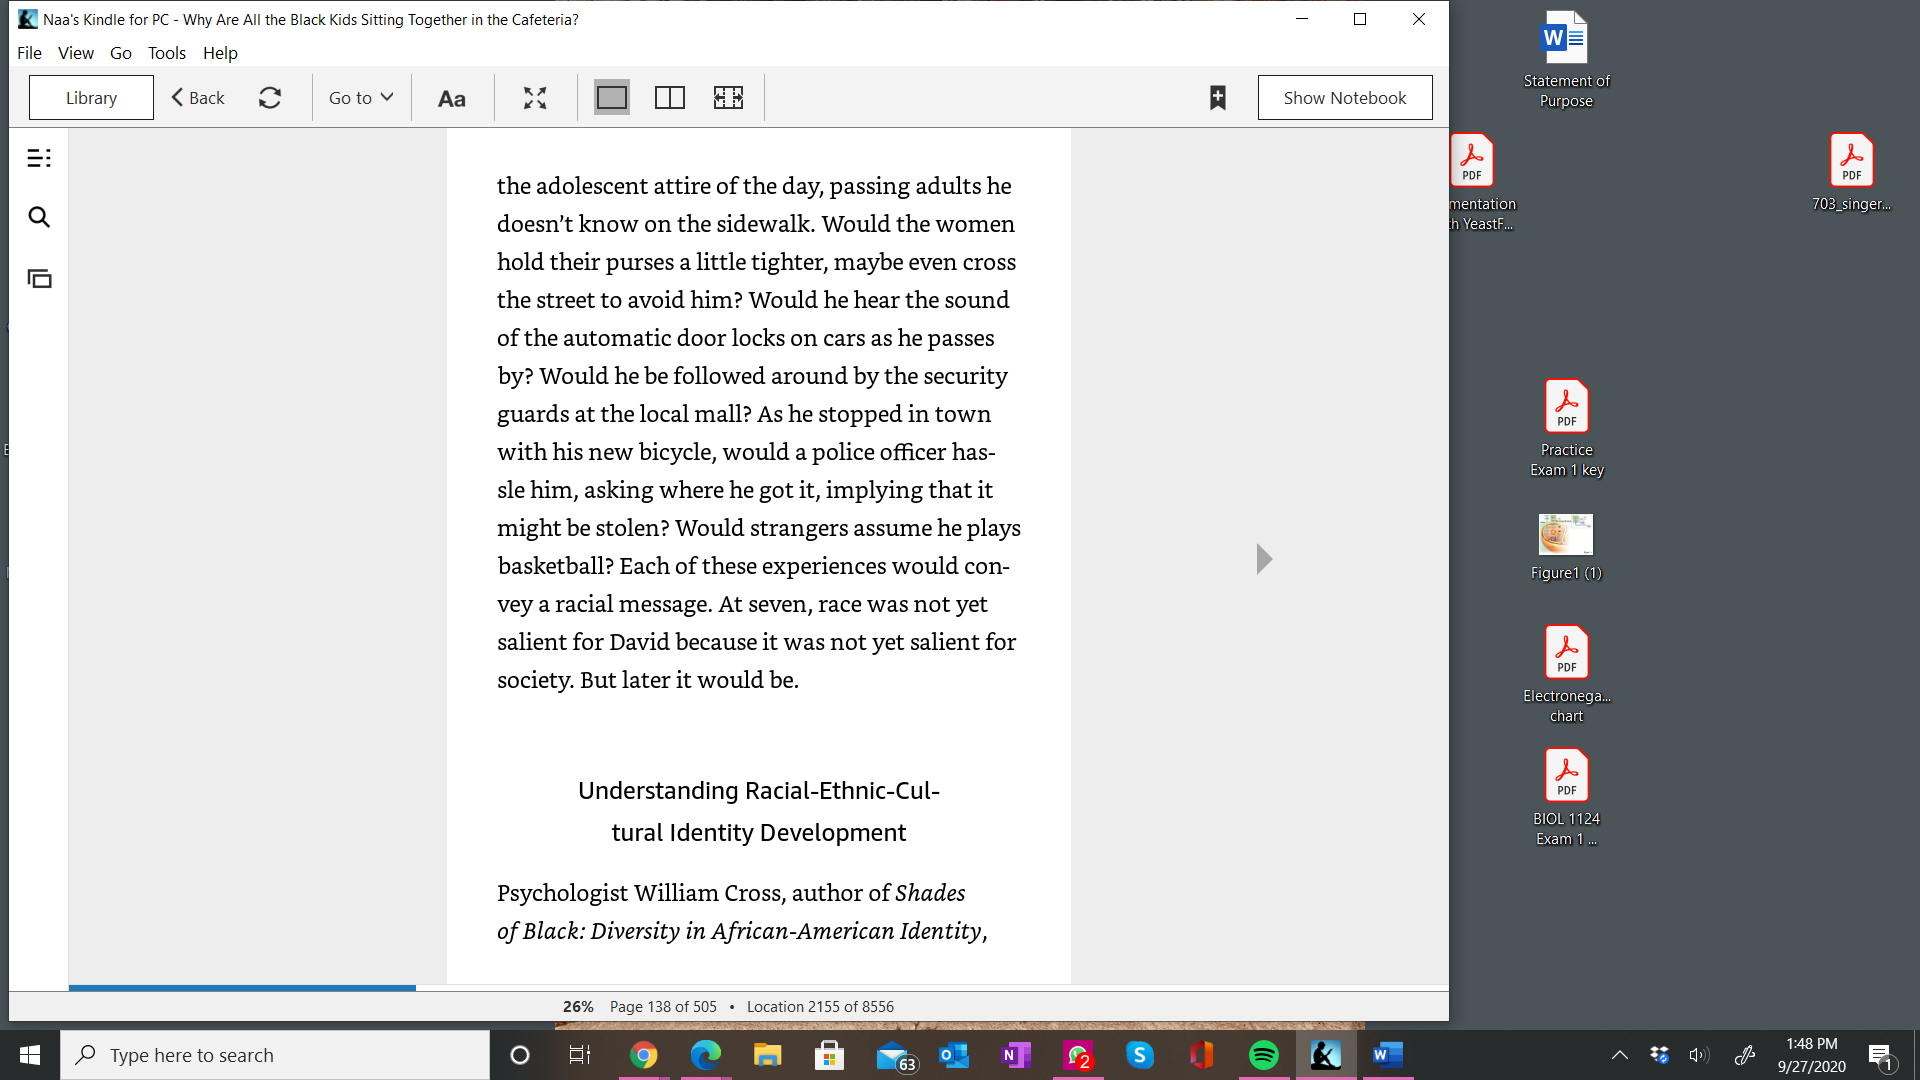Open the Tools menu
Image resolution: width=1920 pixels, height=1080 pixels.
[x=167, y=53]
